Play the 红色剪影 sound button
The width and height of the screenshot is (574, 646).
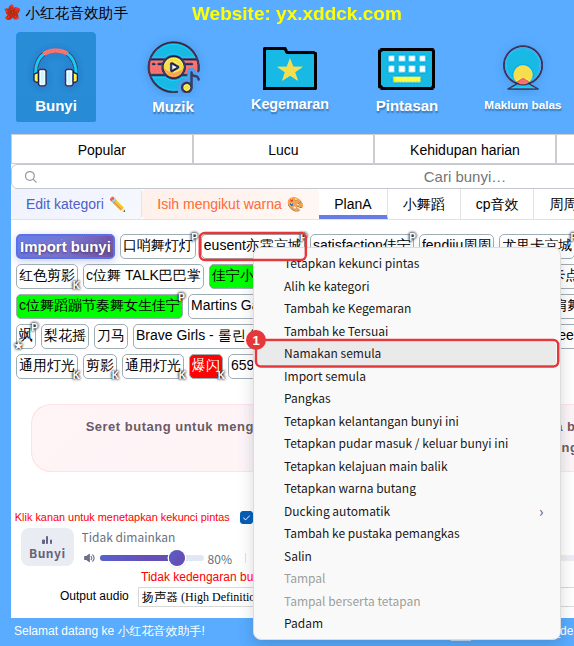click(47, 276)
